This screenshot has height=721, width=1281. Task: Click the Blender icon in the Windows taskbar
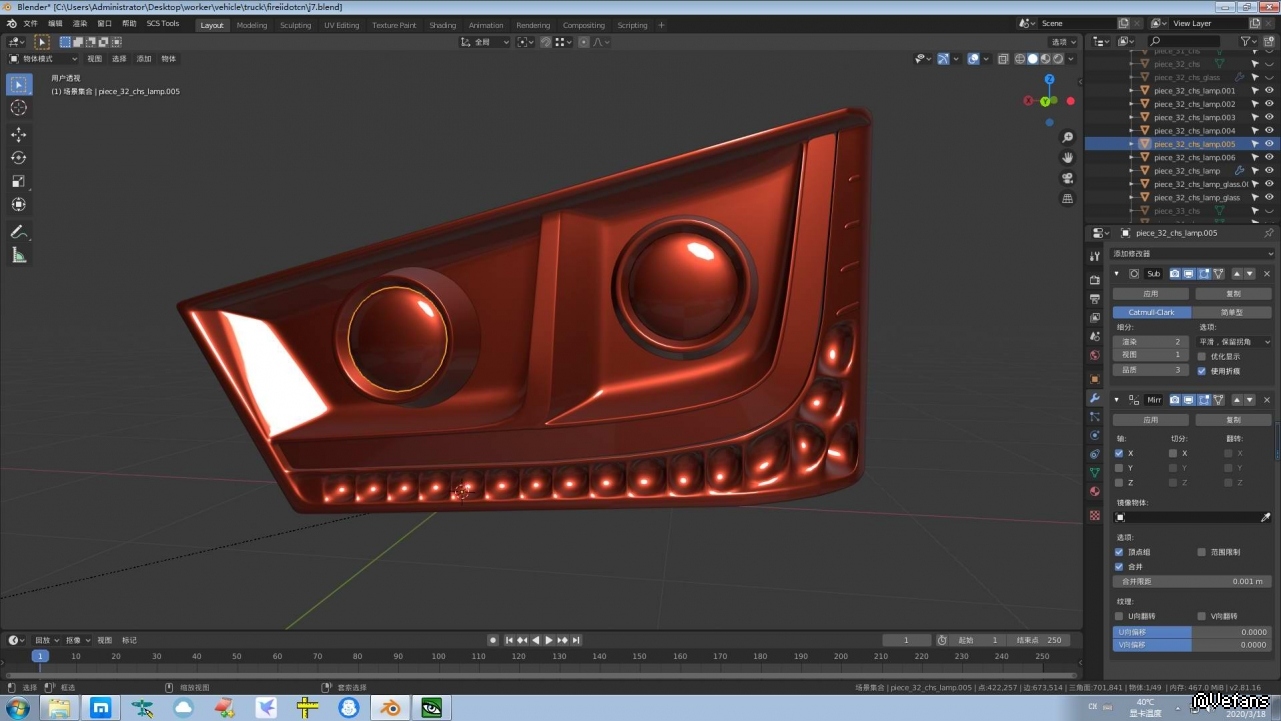(x=390, y=708)
